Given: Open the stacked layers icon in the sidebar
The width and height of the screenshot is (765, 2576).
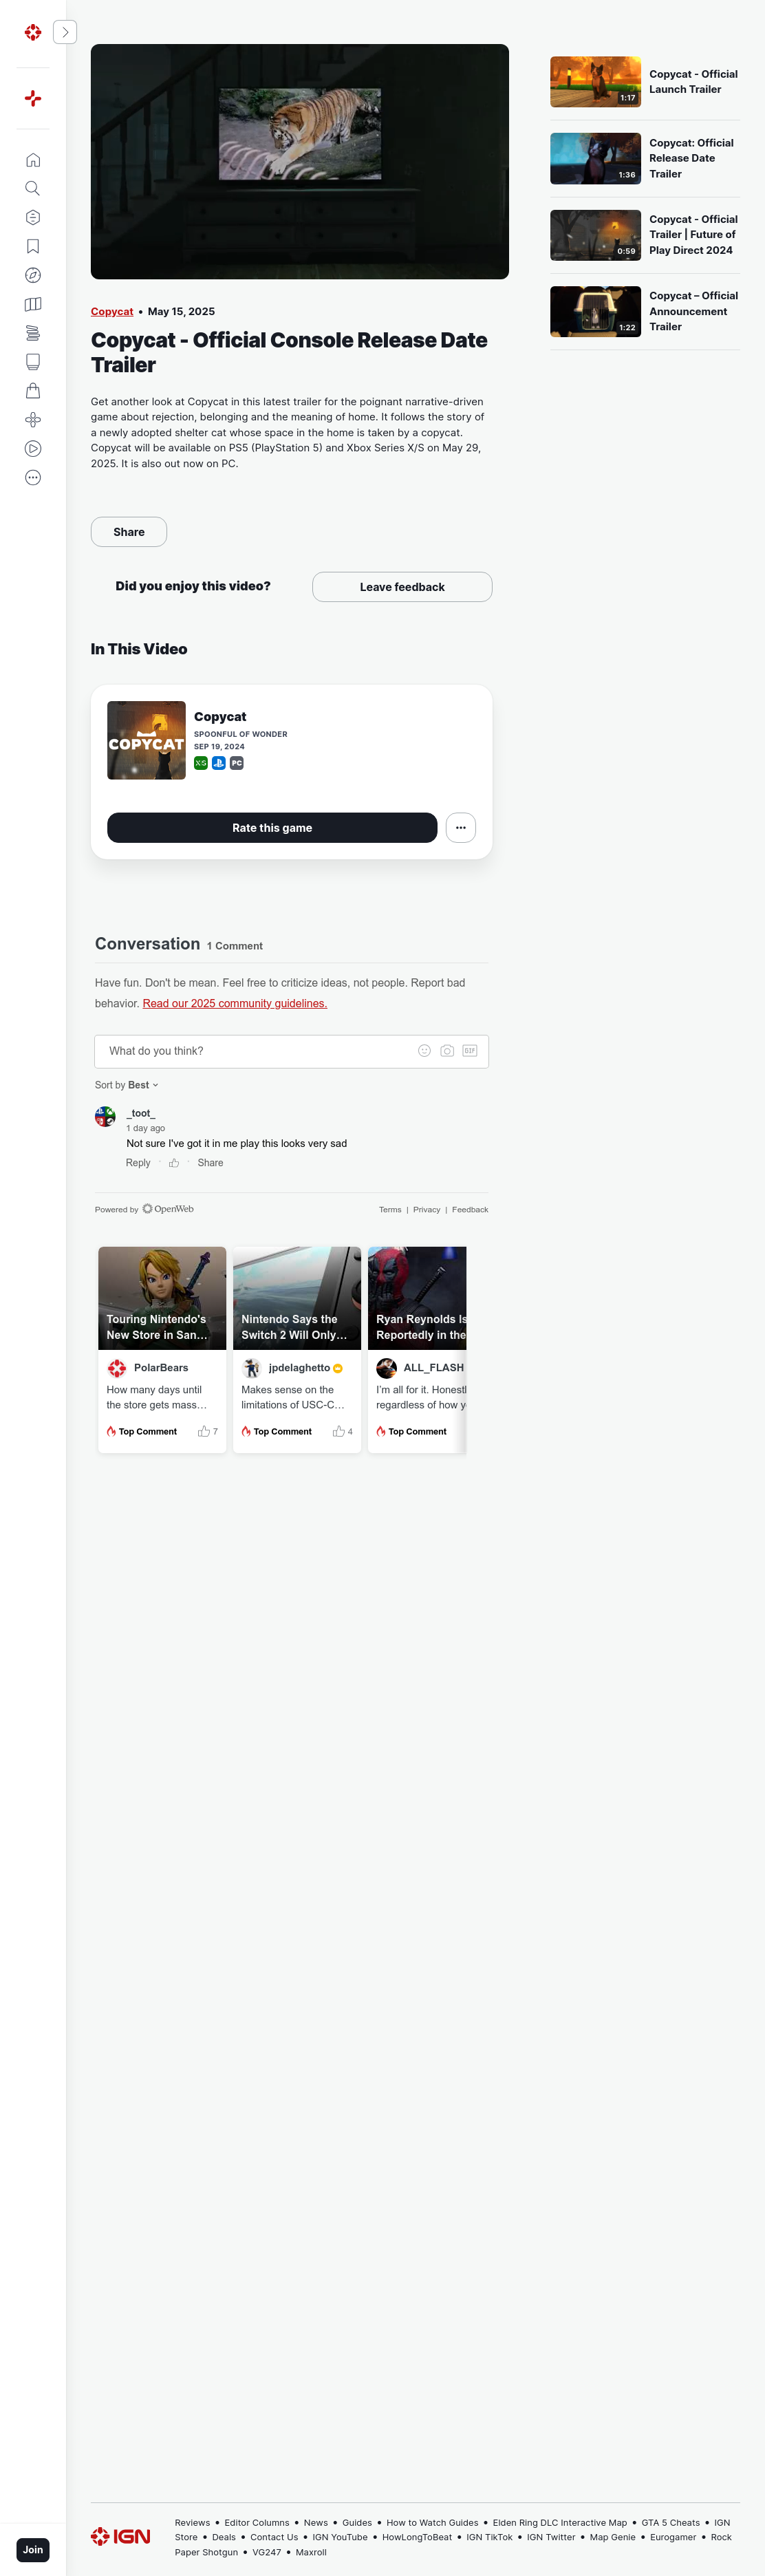Looking at the screenshot, I should tap(33, 333).
